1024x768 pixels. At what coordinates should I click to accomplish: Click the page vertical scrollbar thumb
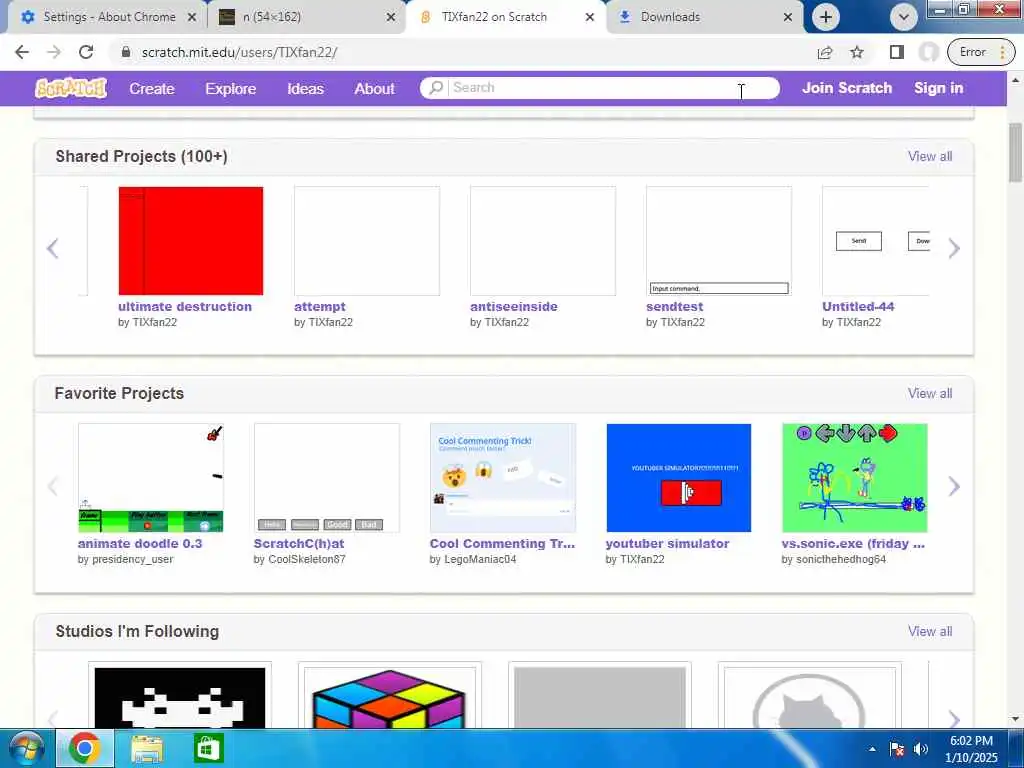(x=1015, y=152)
